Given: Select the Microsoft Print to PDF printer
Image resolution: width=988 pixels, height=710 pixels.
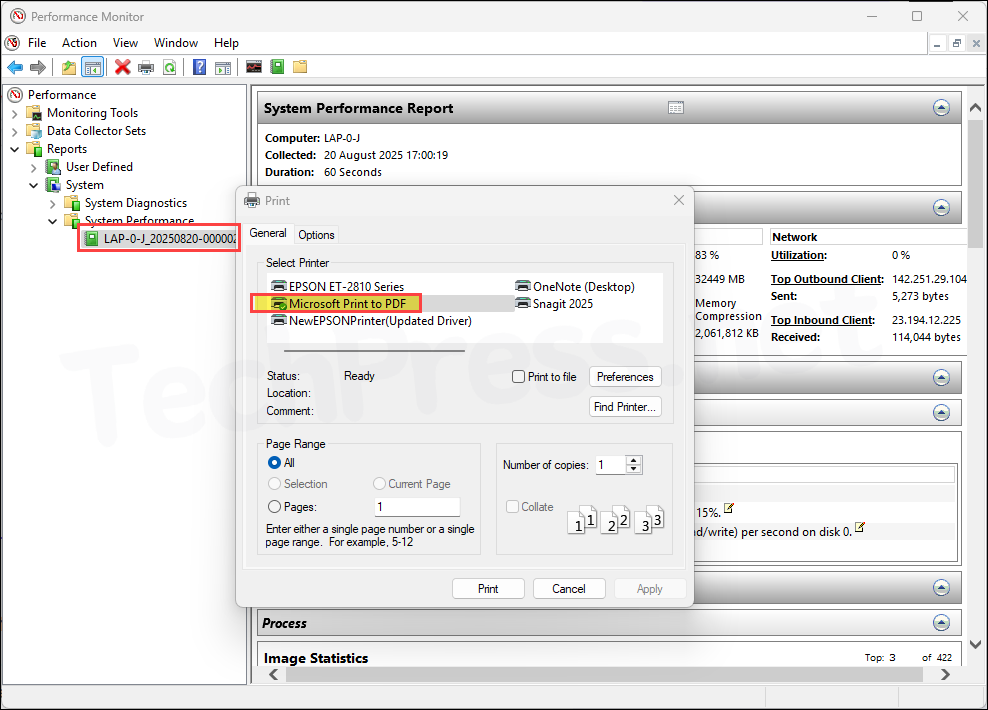Looking at the screenshot, I should [x=339, y=304].
